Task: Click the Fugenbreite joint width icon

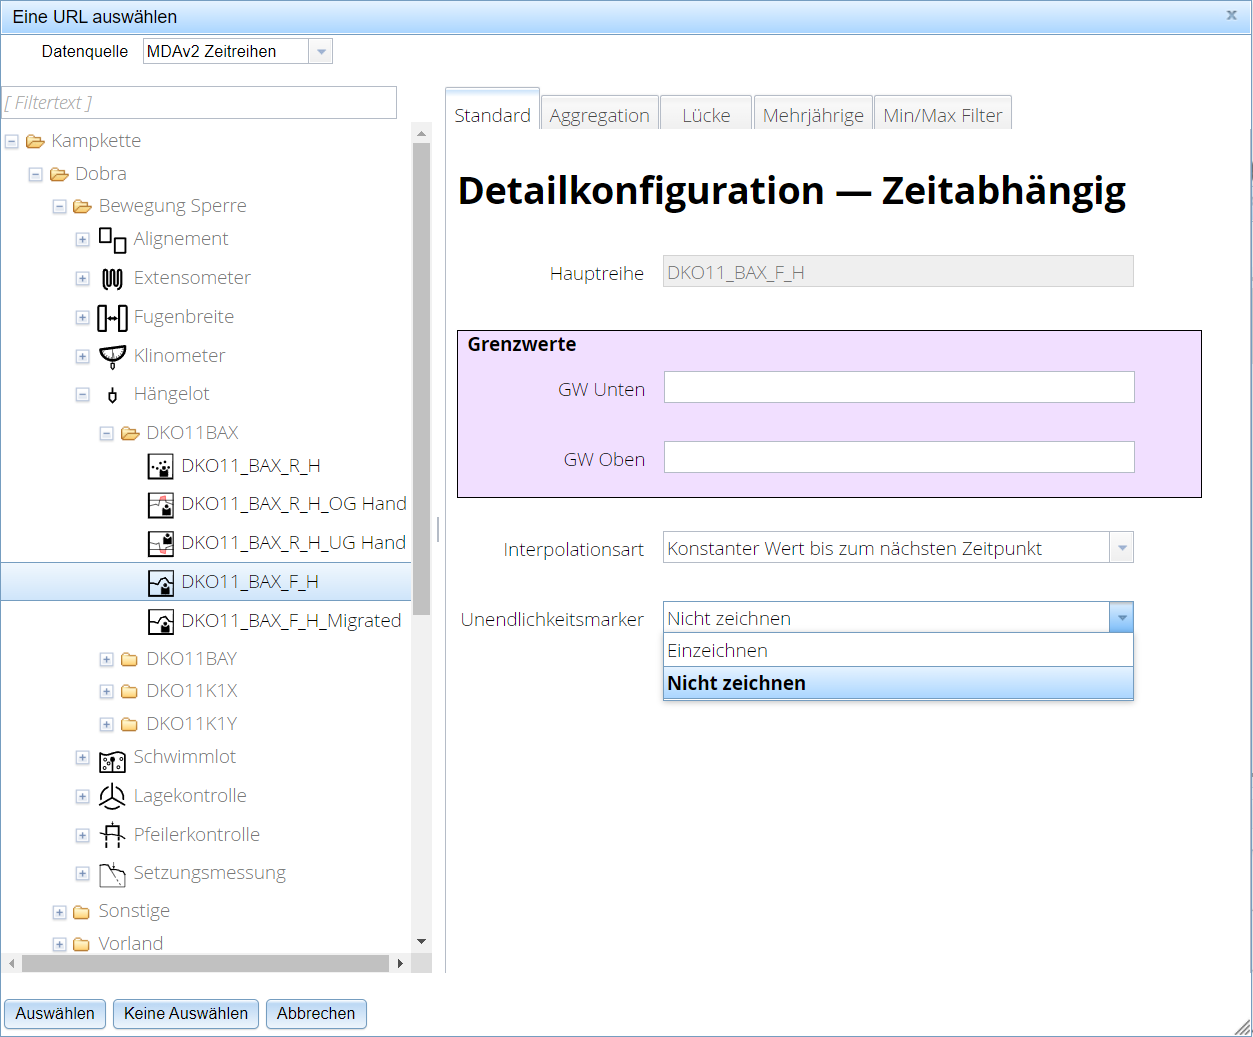Action: point(112,318)
